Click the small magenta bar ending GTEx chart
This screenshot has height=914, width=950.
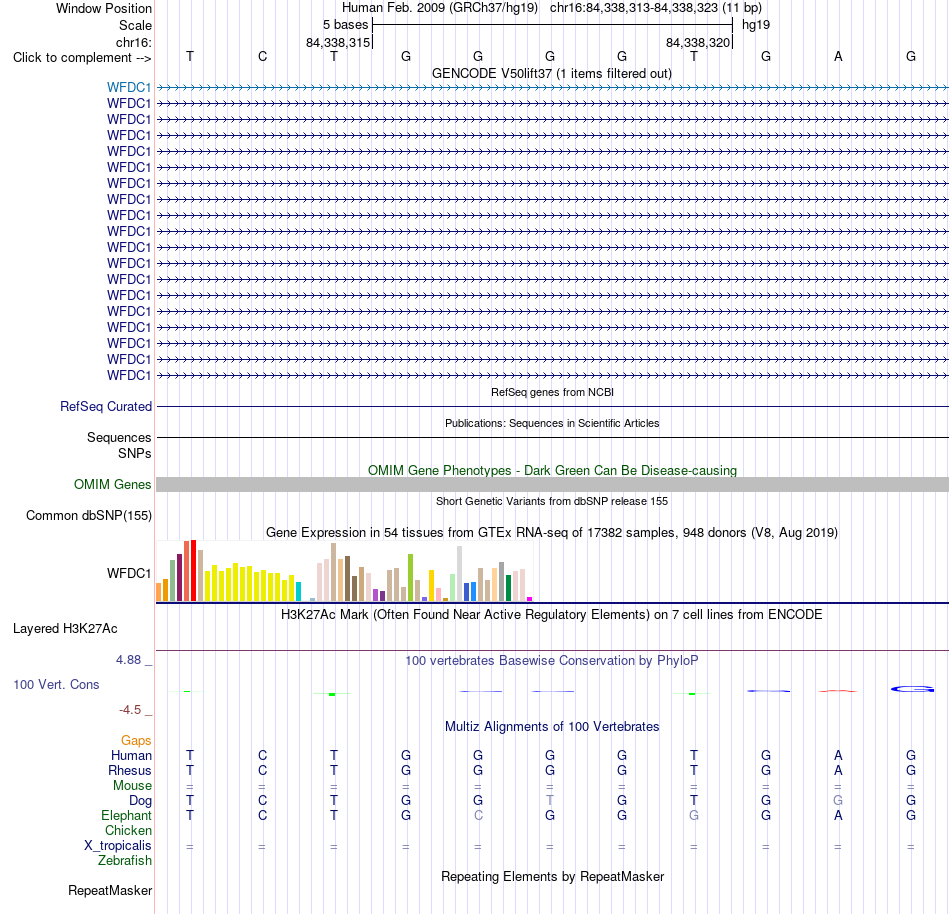[x=530, y=599]
